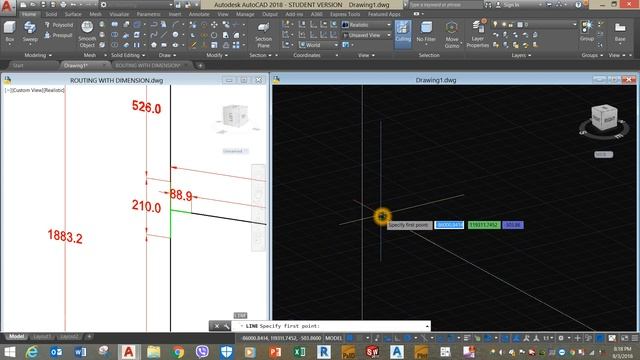Screen dimensions: 640x360
Task: Open the World UCS dropdown
Action: (319, 45)
